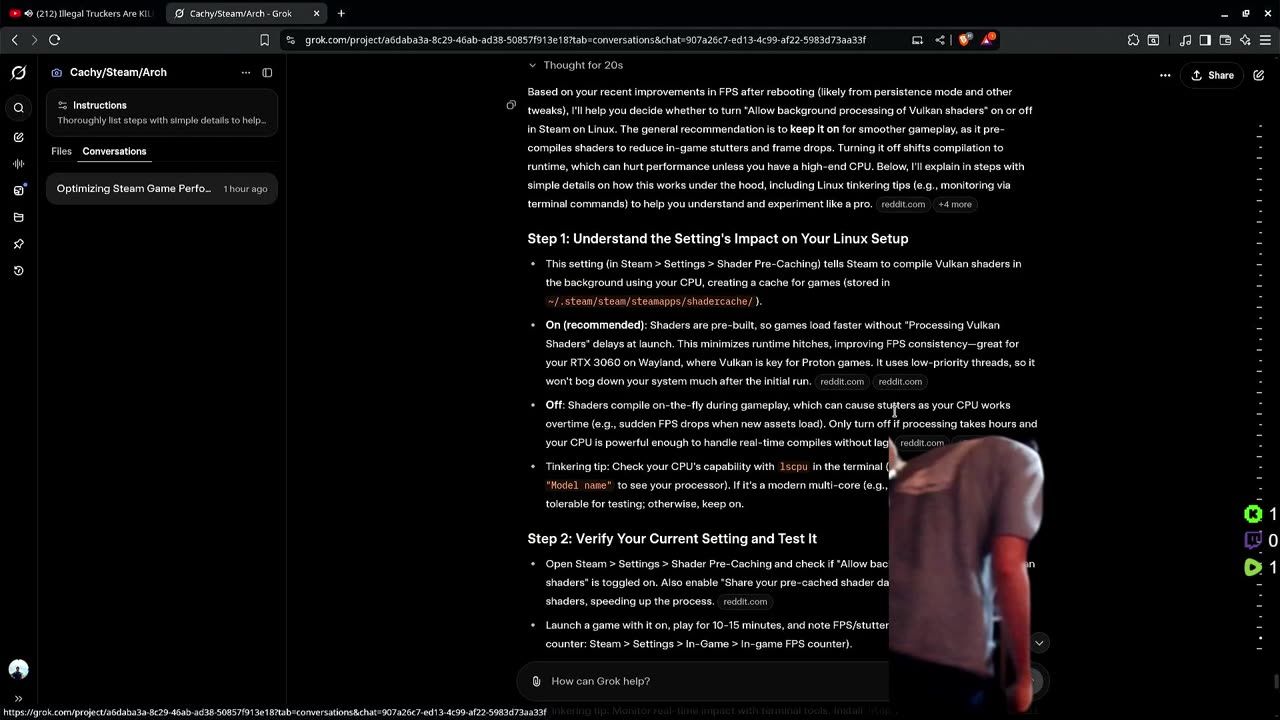Click the '~/.steam/steam/steamapps/shadercache/' code path
The image size is (1280, 720).
650,301
